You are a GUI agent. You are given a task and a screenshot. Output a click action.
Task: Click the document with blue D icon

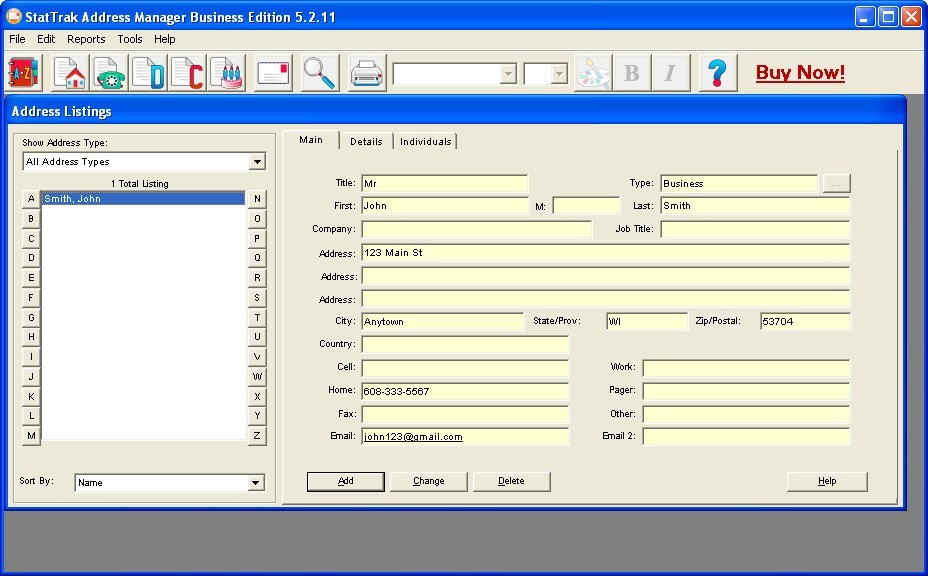coord(148,73)
